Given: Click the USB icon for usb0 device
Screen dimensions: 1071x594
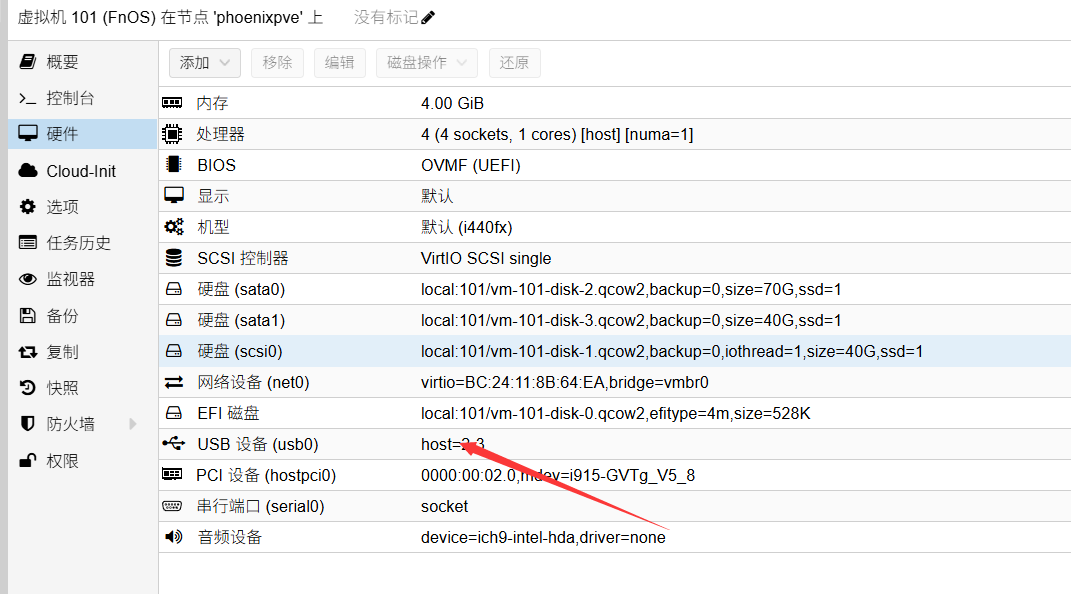Looking at the screenshot, I should tap(173, 444).
